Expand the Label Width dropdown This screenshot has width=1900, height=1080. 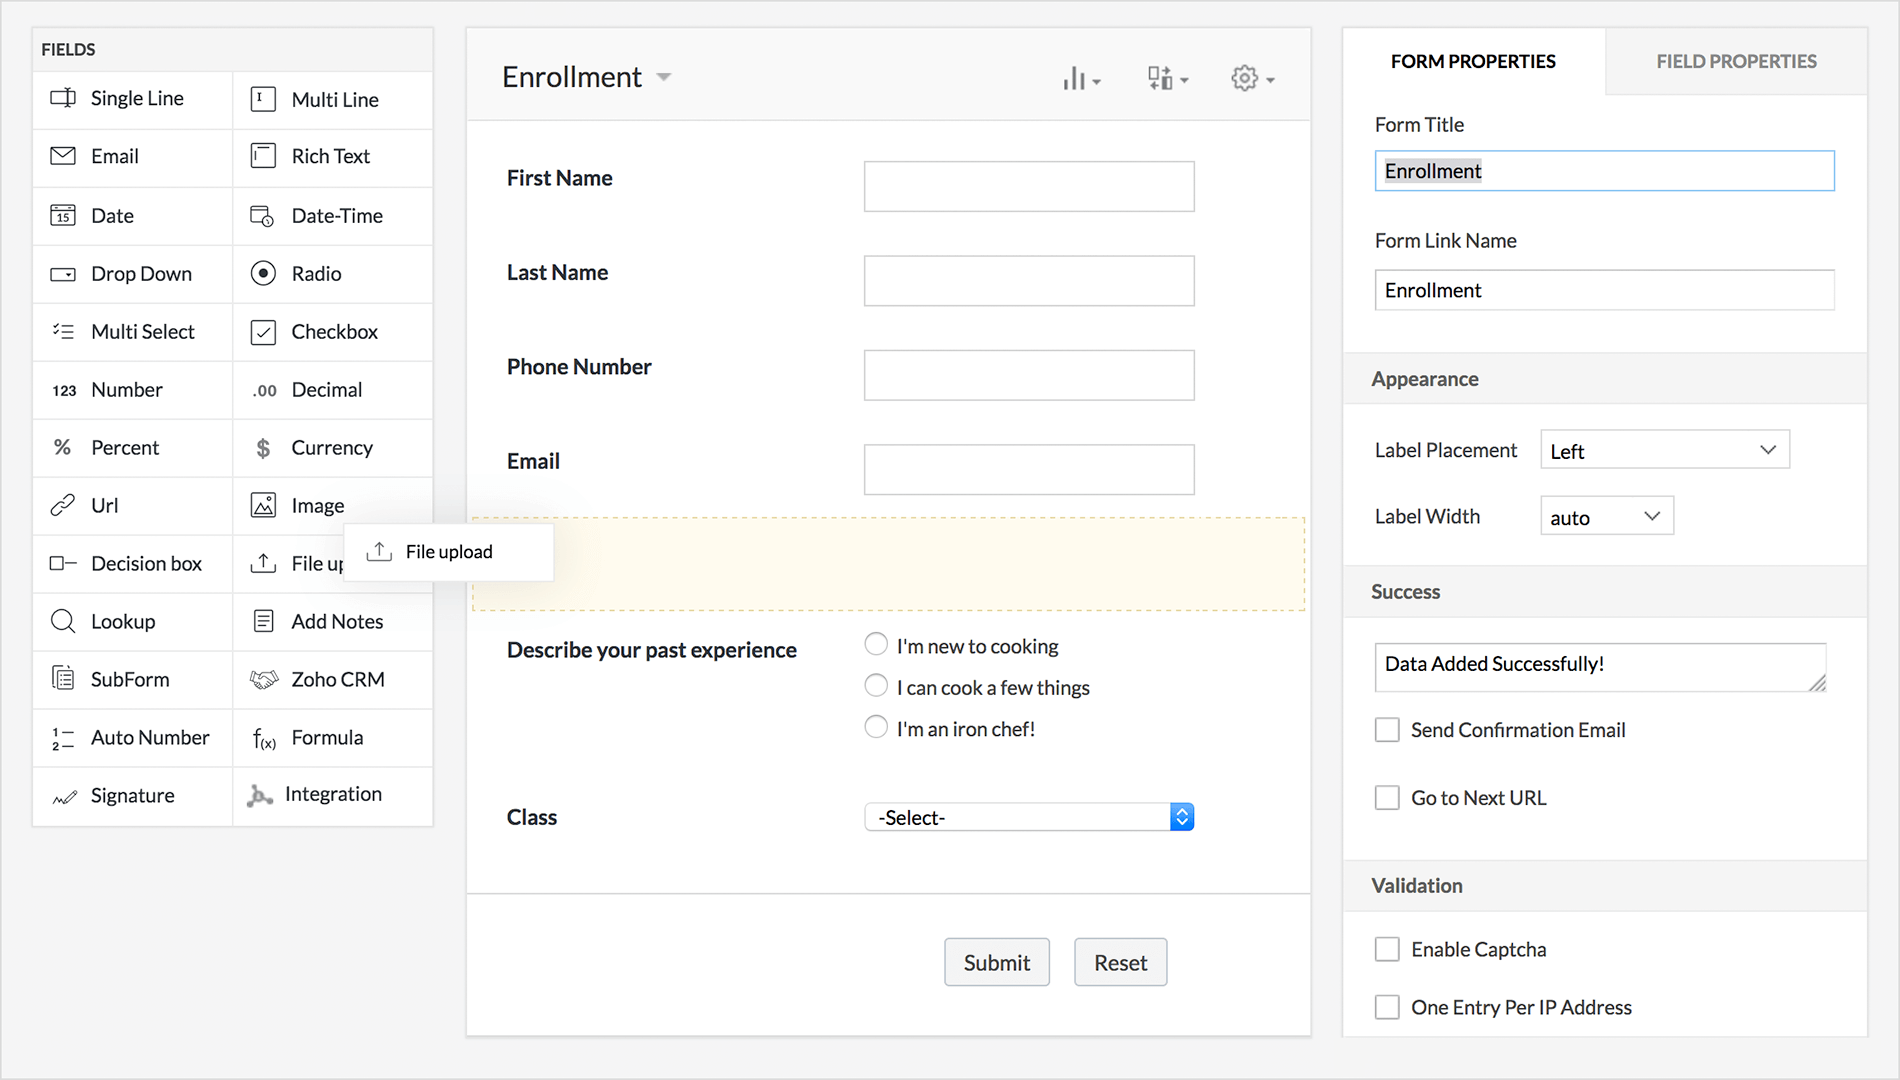(1606, 517)
